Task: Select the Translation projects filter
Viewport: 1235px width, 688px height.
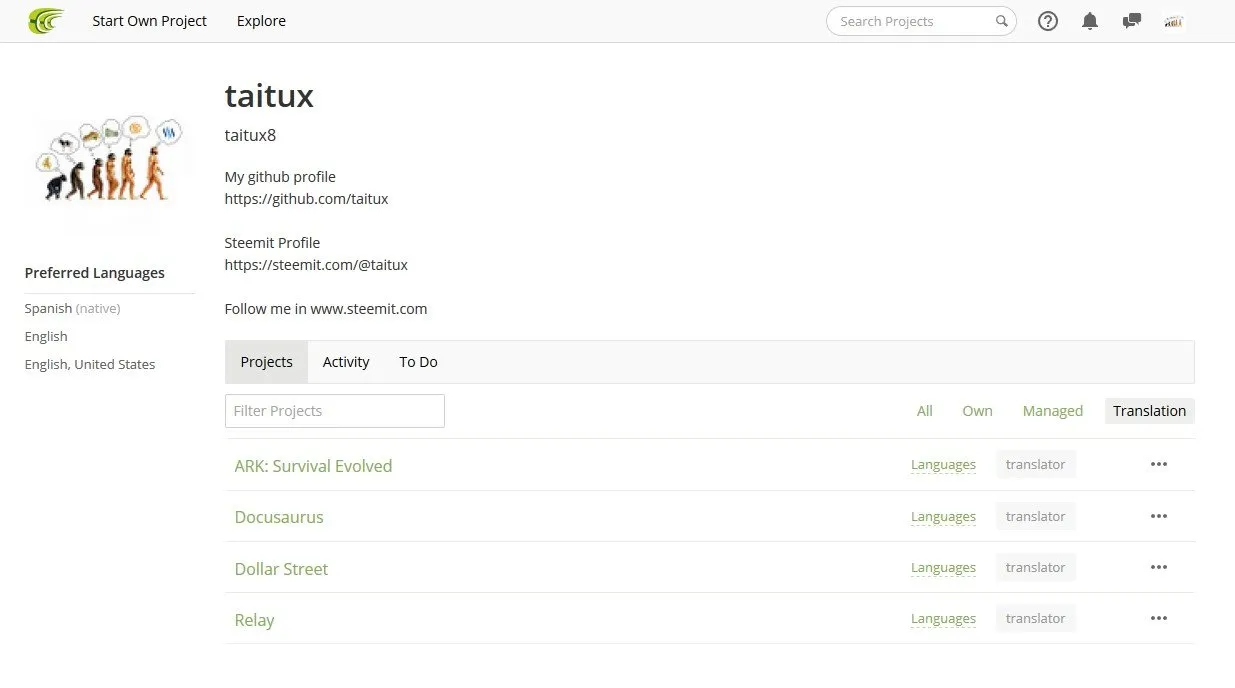Action: [1150, 411]
